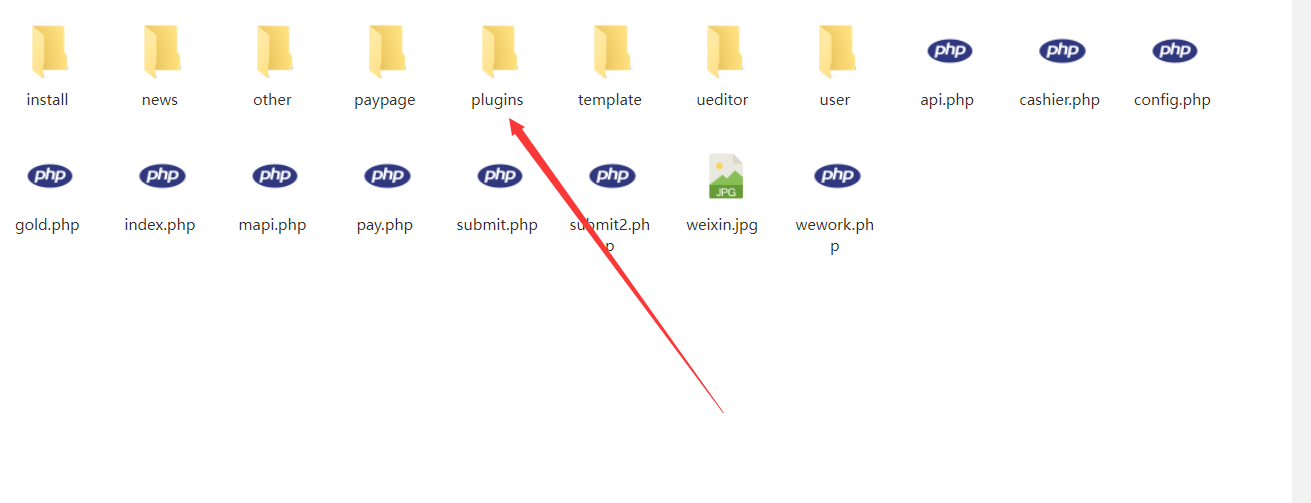
Task: Select the install folder icon
Action: coord(48,52)
